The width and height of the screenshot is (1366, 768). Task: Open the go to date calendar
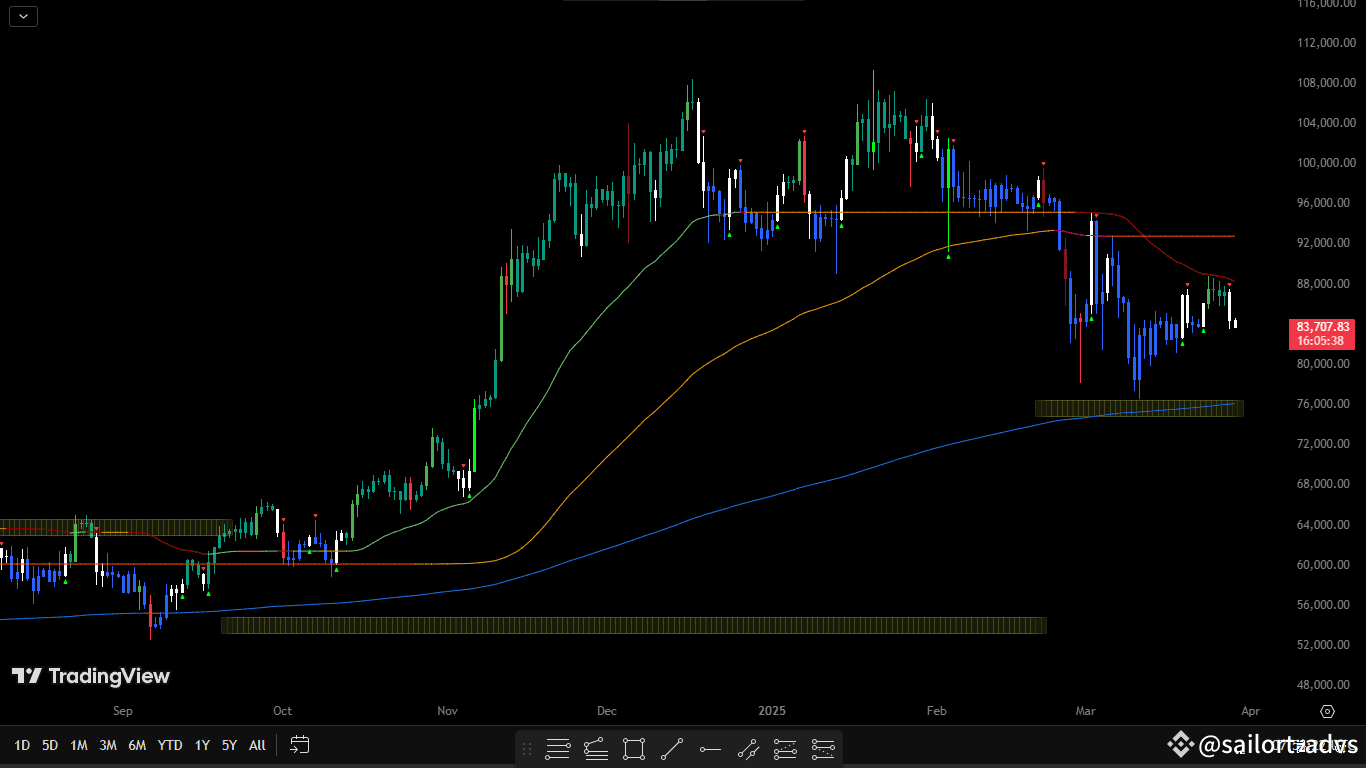300,744
